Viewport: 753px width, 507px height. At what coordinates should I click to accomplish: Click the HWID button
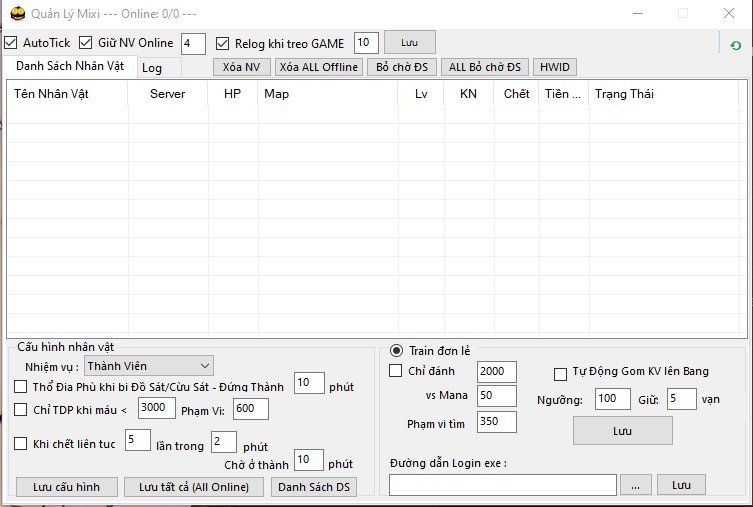click(555, 67)
